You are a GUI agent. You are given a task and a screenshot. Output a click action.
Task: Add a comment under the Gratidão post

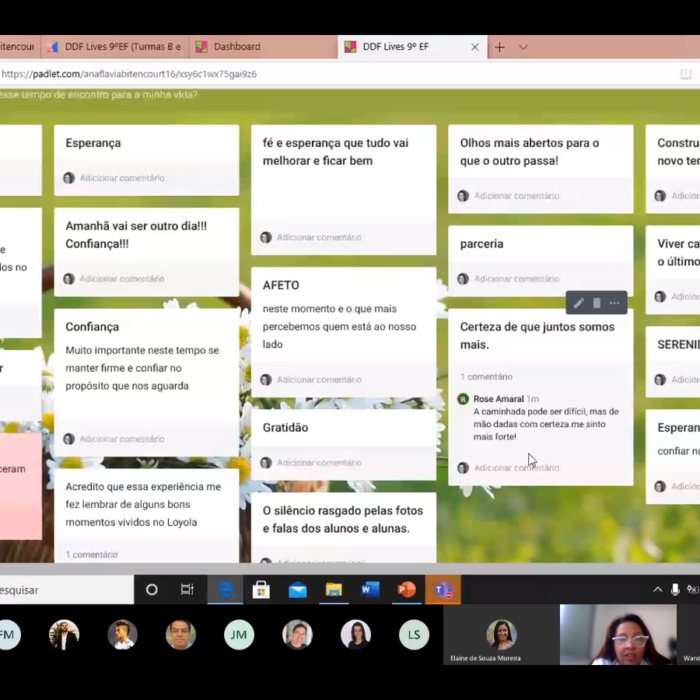coord(319,463)
